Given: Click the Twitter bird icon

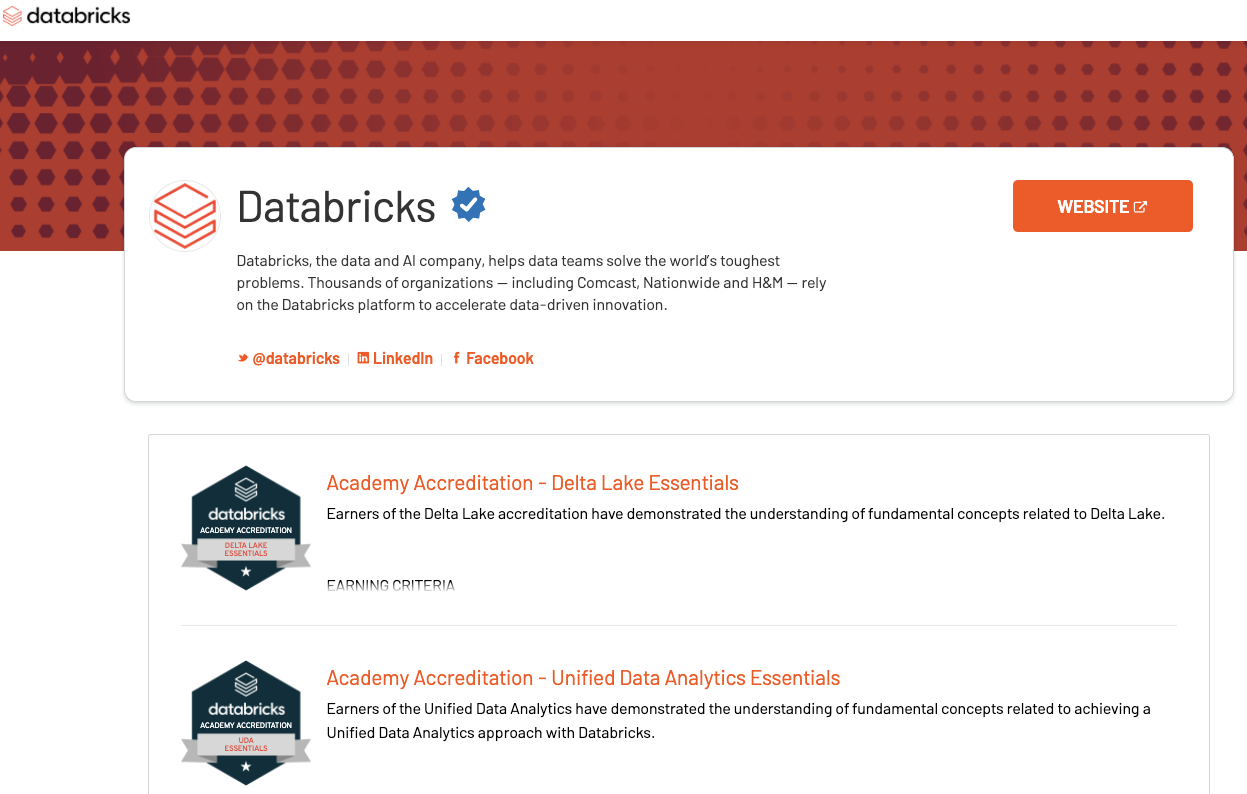Looking at the screenshot, I should pyautogui.click(x=242, y=358).
